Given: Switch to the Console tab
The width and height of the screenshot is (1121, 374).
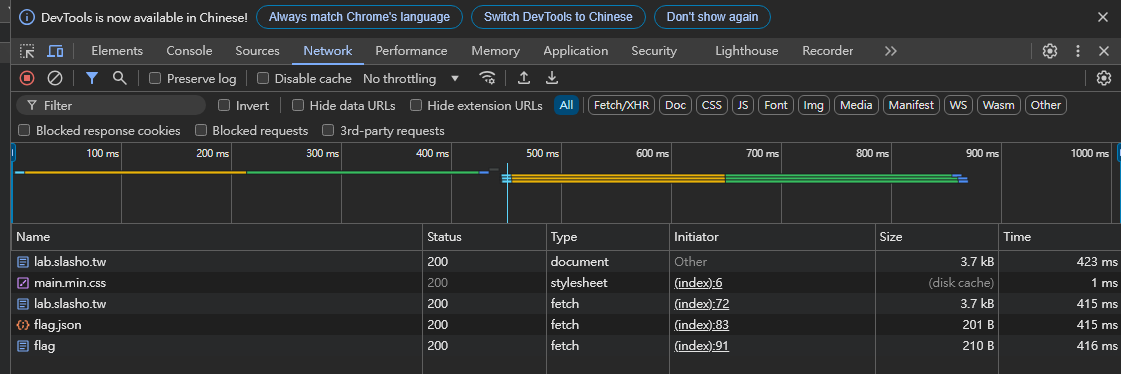Looking at the screenshot, I should click(189, 51).
